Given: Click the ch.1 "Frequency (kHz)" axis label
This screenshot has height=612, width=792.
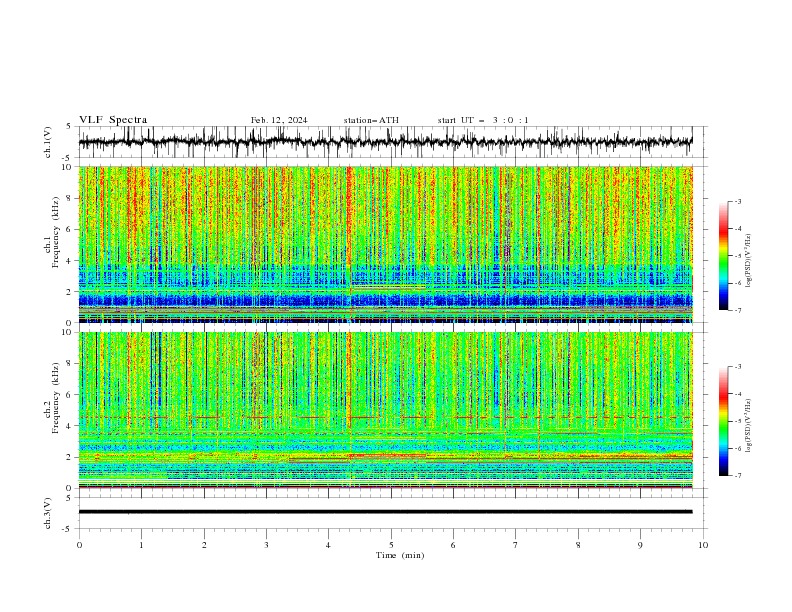Looking at the screenshot, I should click(56, 233).
